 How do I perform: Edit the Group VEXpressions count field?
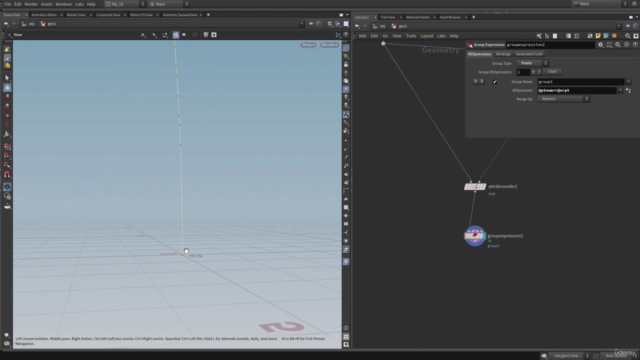click(x=523, y=72)
